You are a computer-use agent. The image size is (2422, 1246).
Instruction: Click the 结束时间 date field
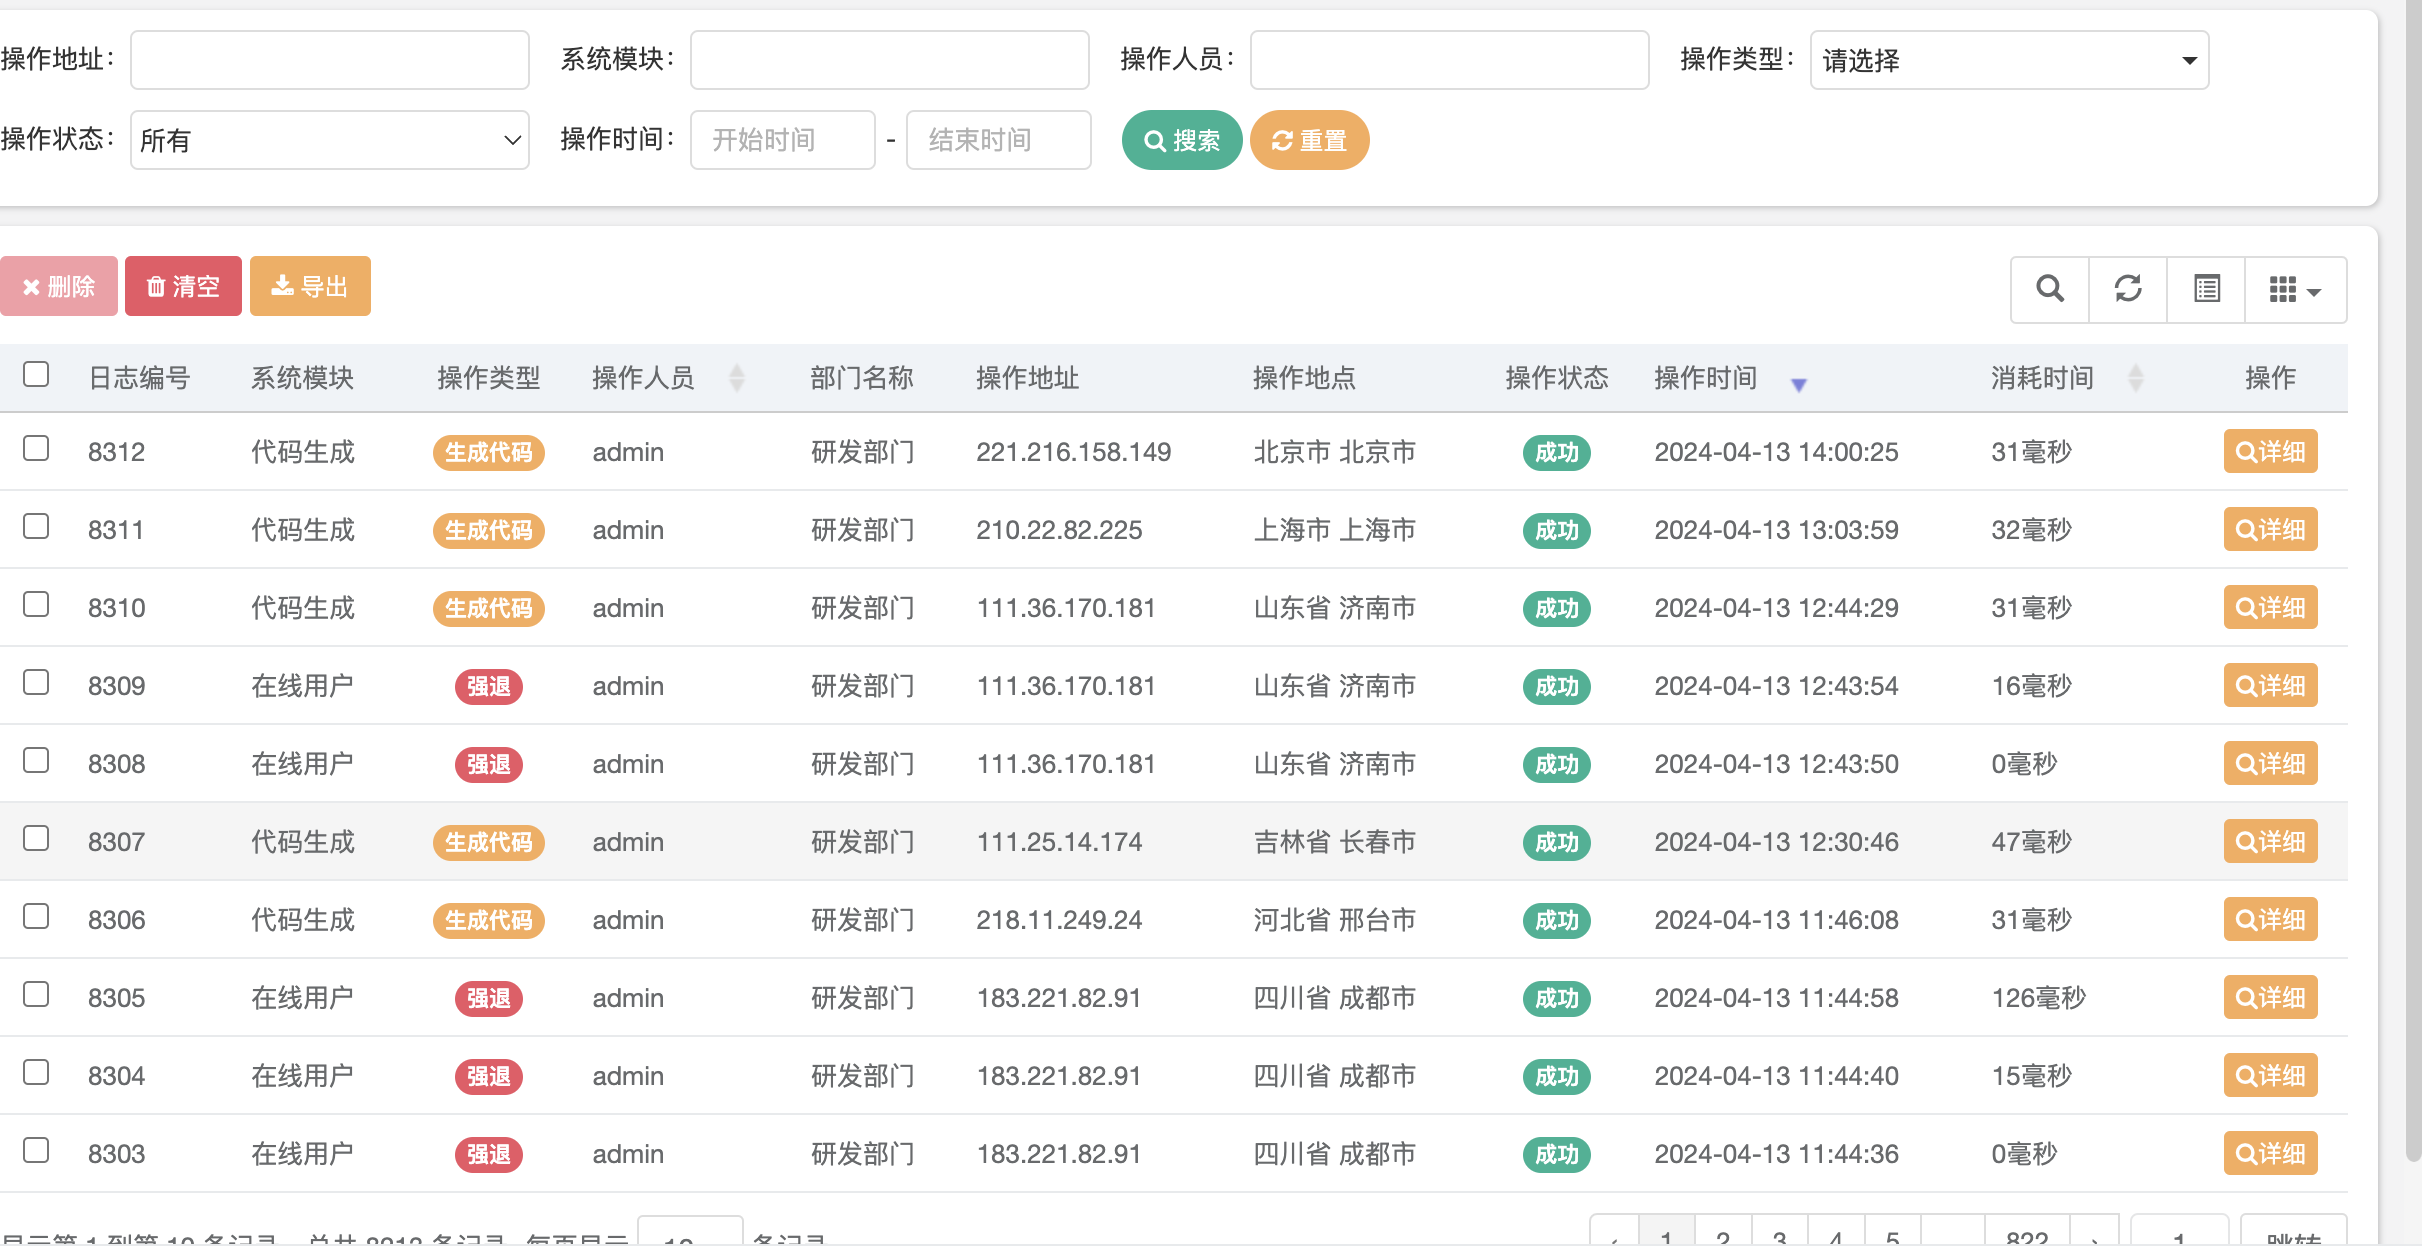[x=998, y=140]
